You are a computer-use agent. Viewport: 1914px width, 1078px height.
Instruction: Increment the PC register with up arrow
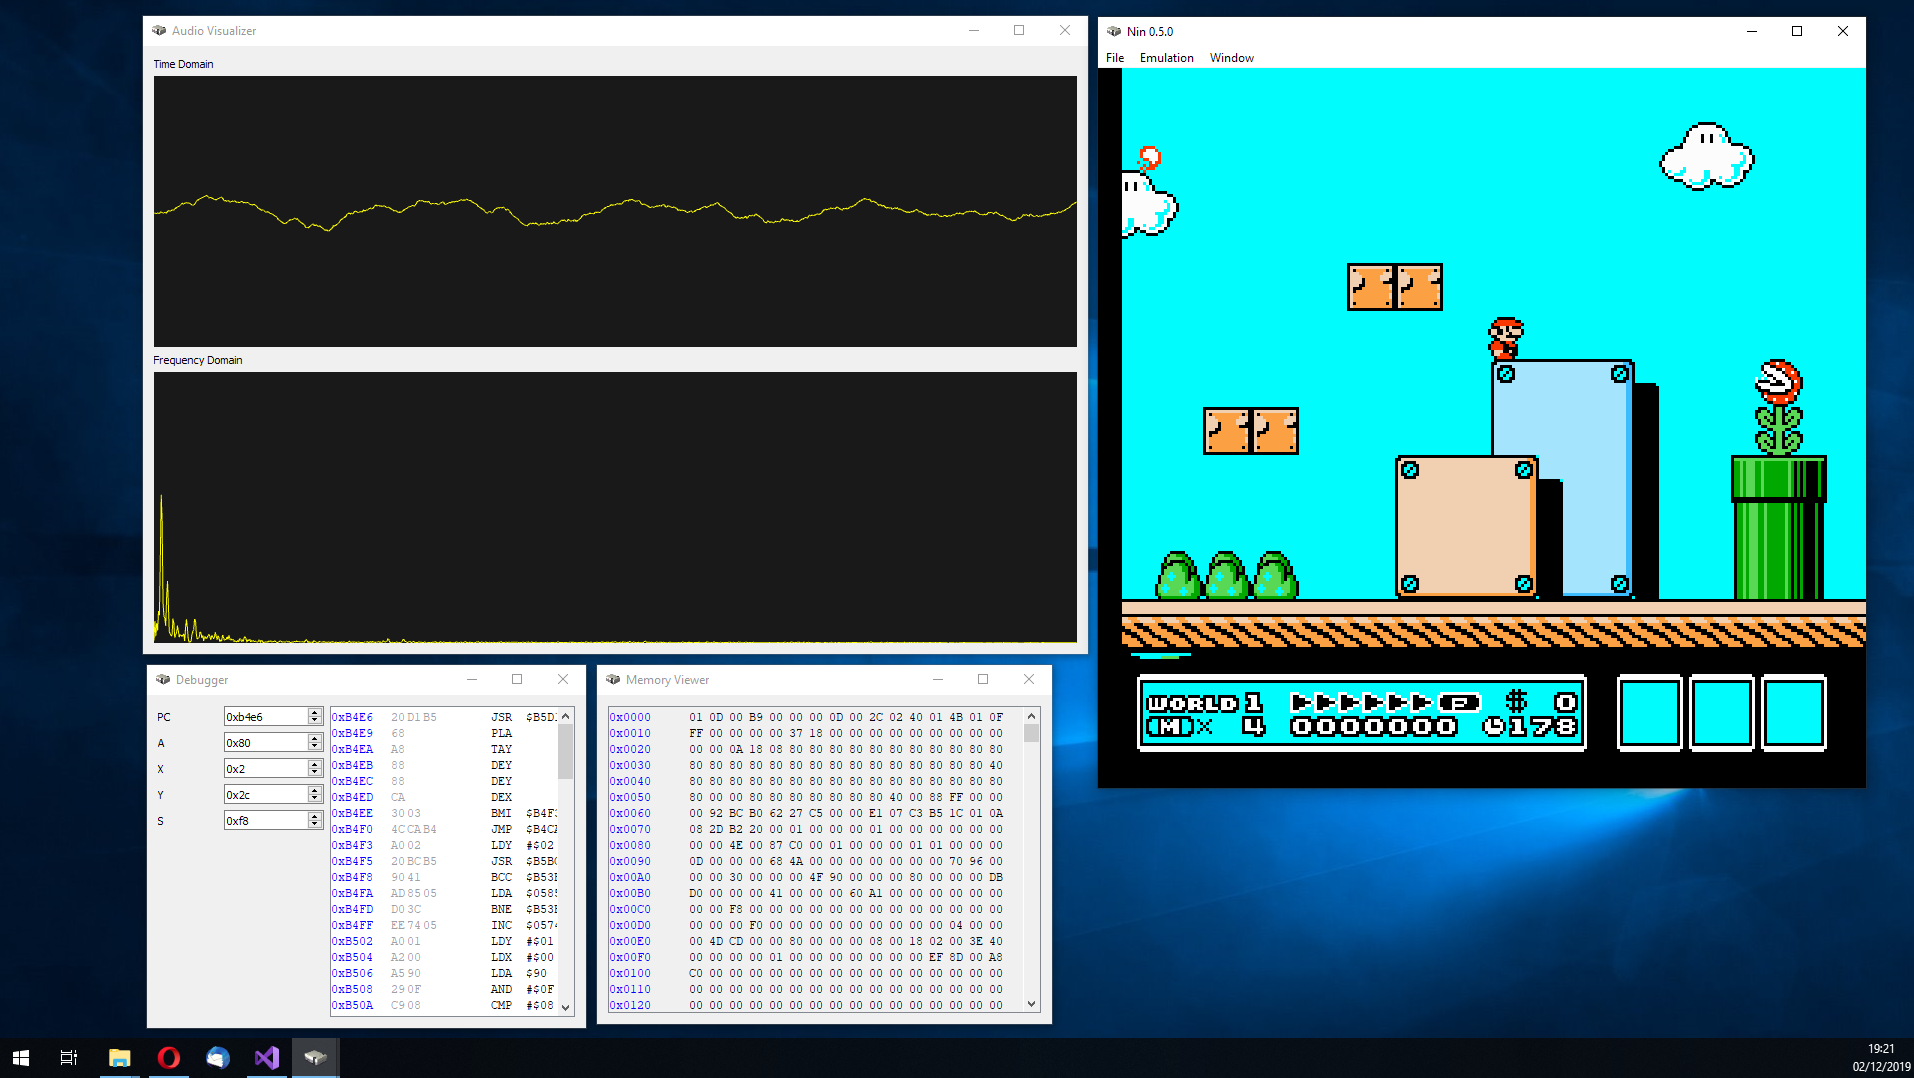315,713
